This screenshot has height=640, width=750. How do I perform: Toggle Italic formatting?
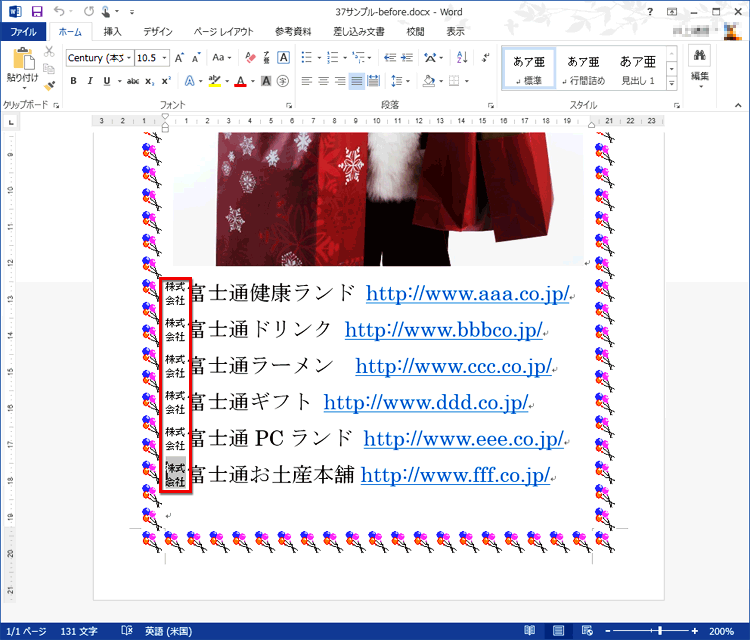click(90, 81)
